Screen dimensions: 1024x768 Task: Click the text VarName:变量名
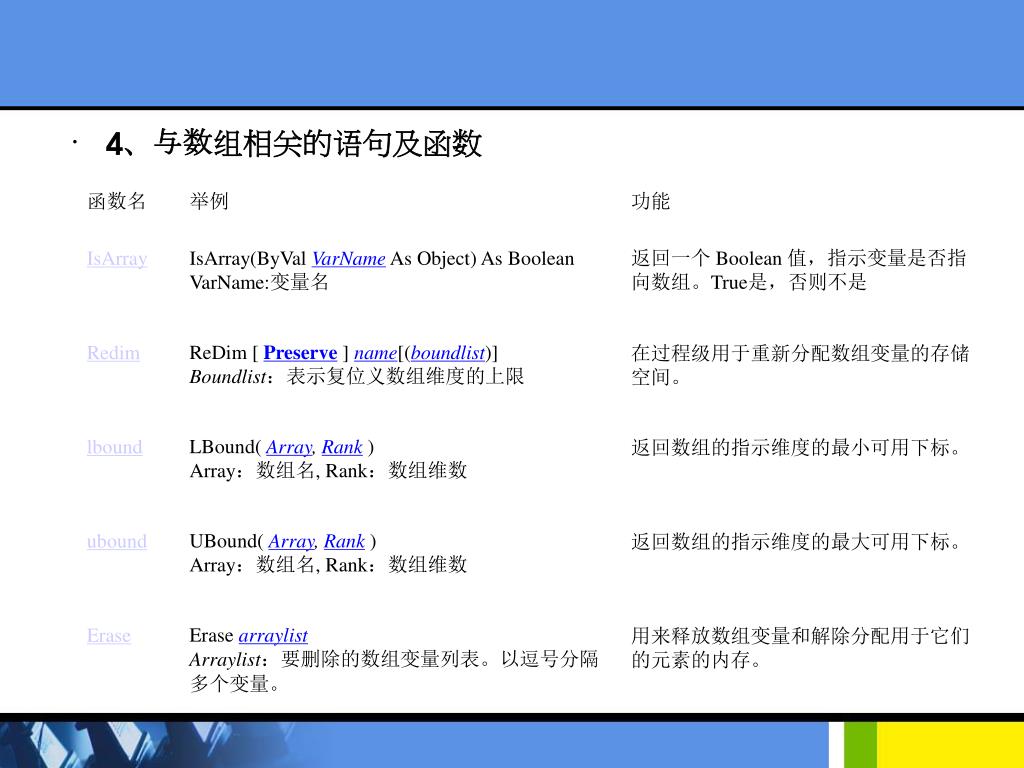point(259,283)
